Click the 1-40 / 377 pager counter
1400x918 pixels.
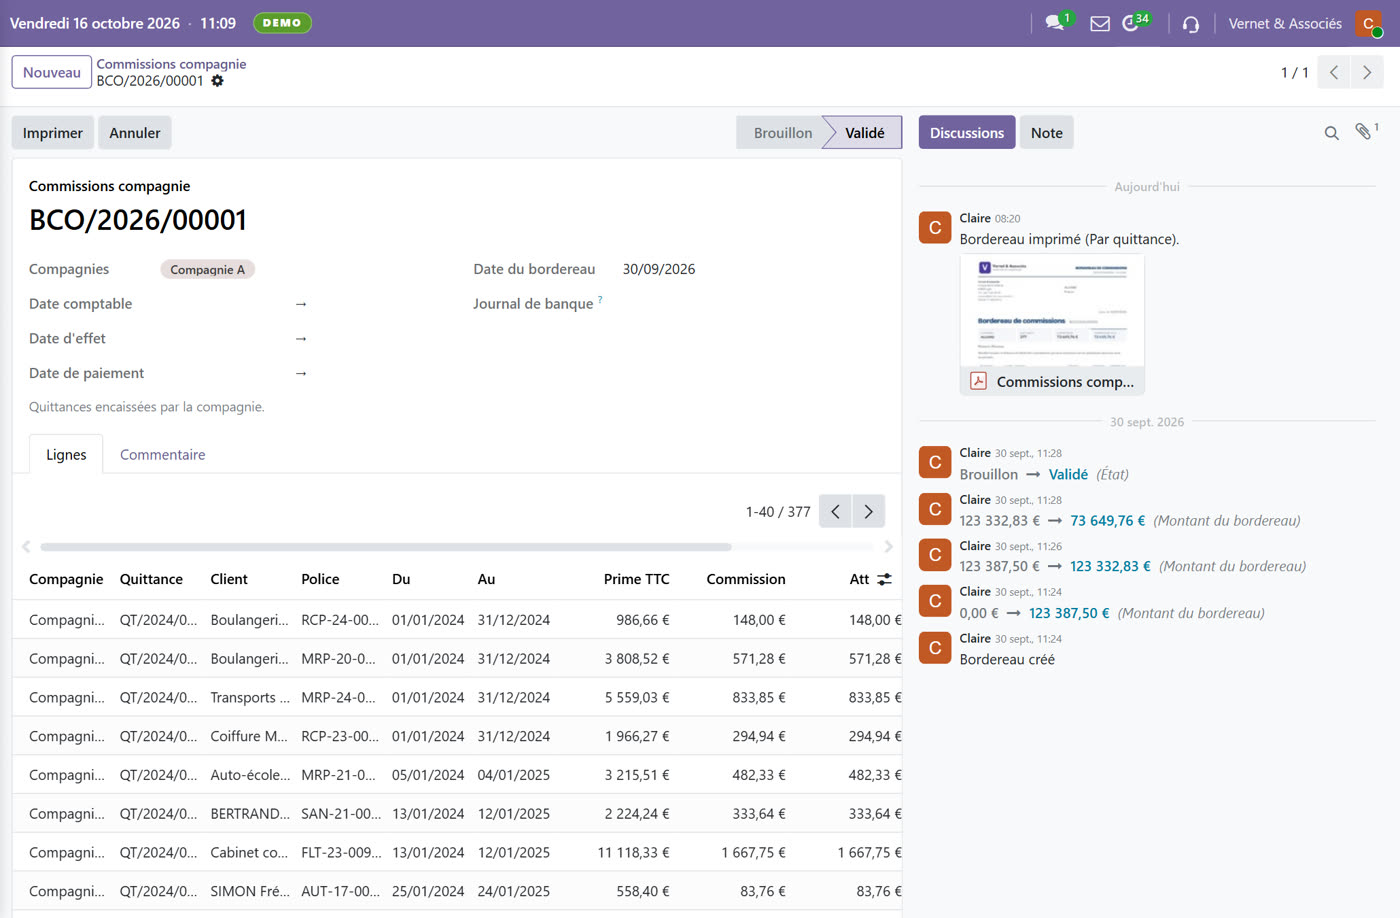tap(778, 511)
